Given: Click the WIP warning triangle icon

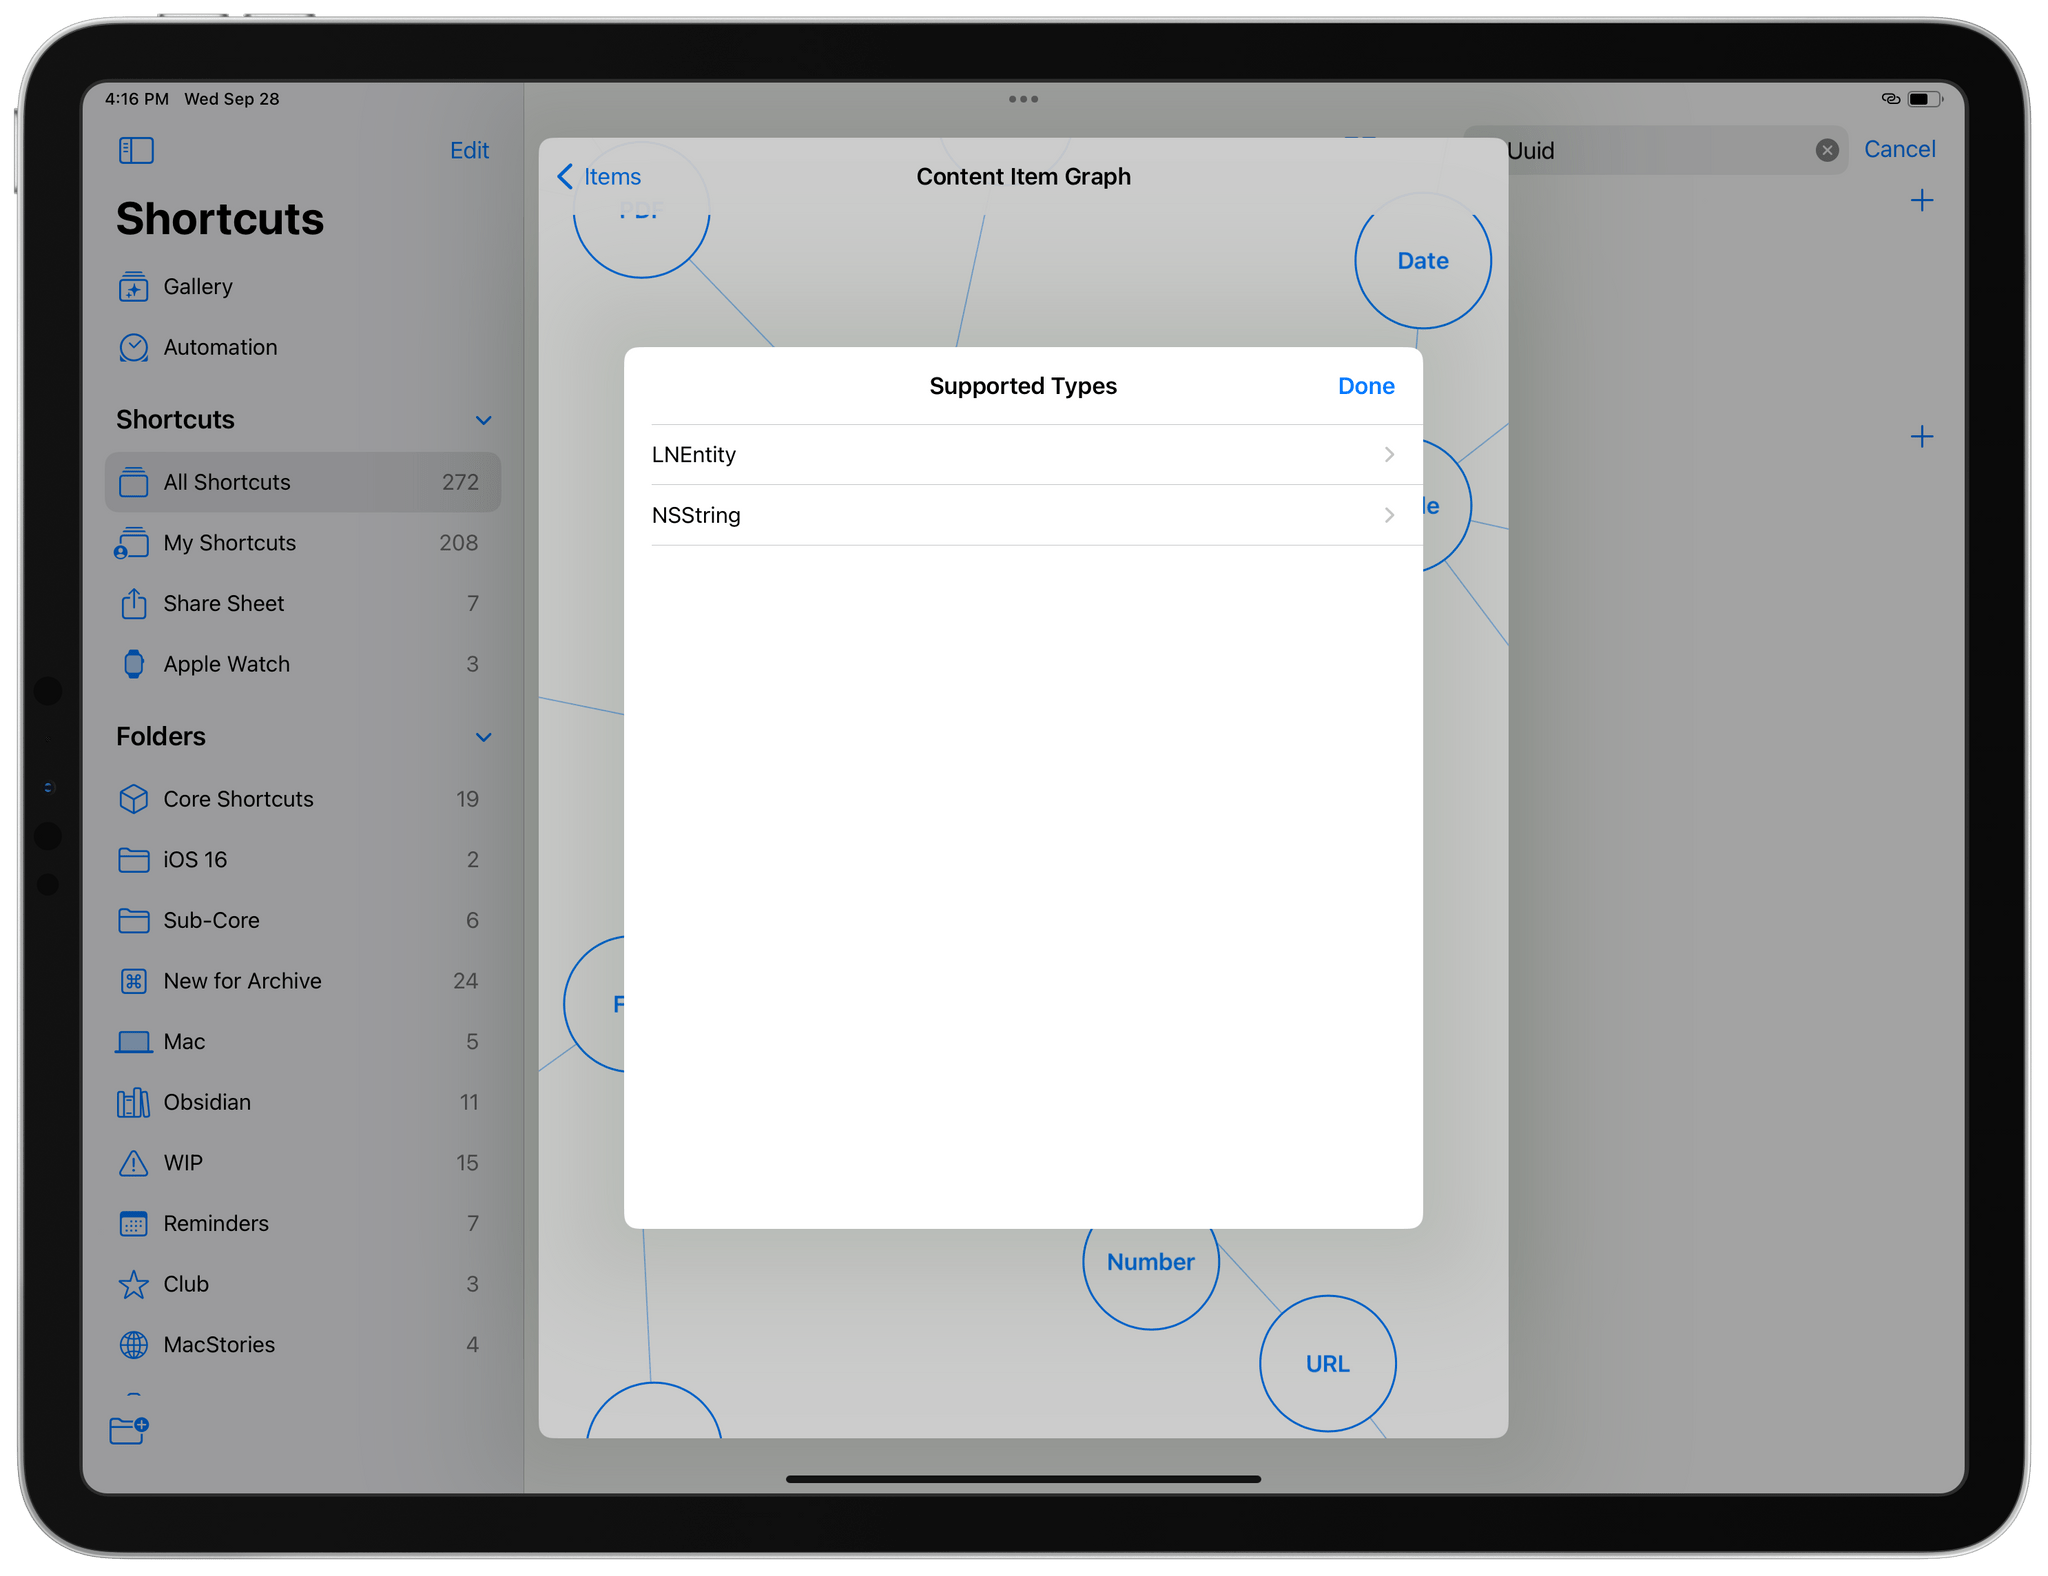Looking at the screenshot, I should point(133,1163).
